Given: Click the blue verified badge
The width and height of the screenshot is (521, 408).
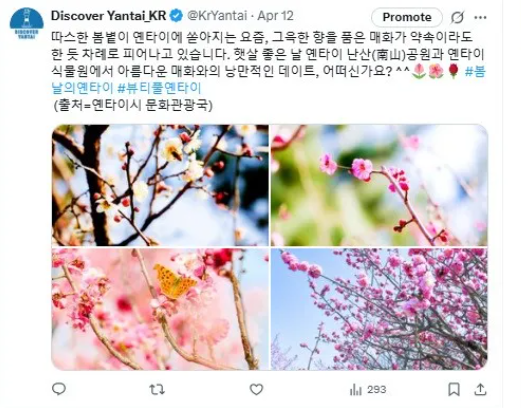Looking at the screenshot, I should click(x=176, y=16).
